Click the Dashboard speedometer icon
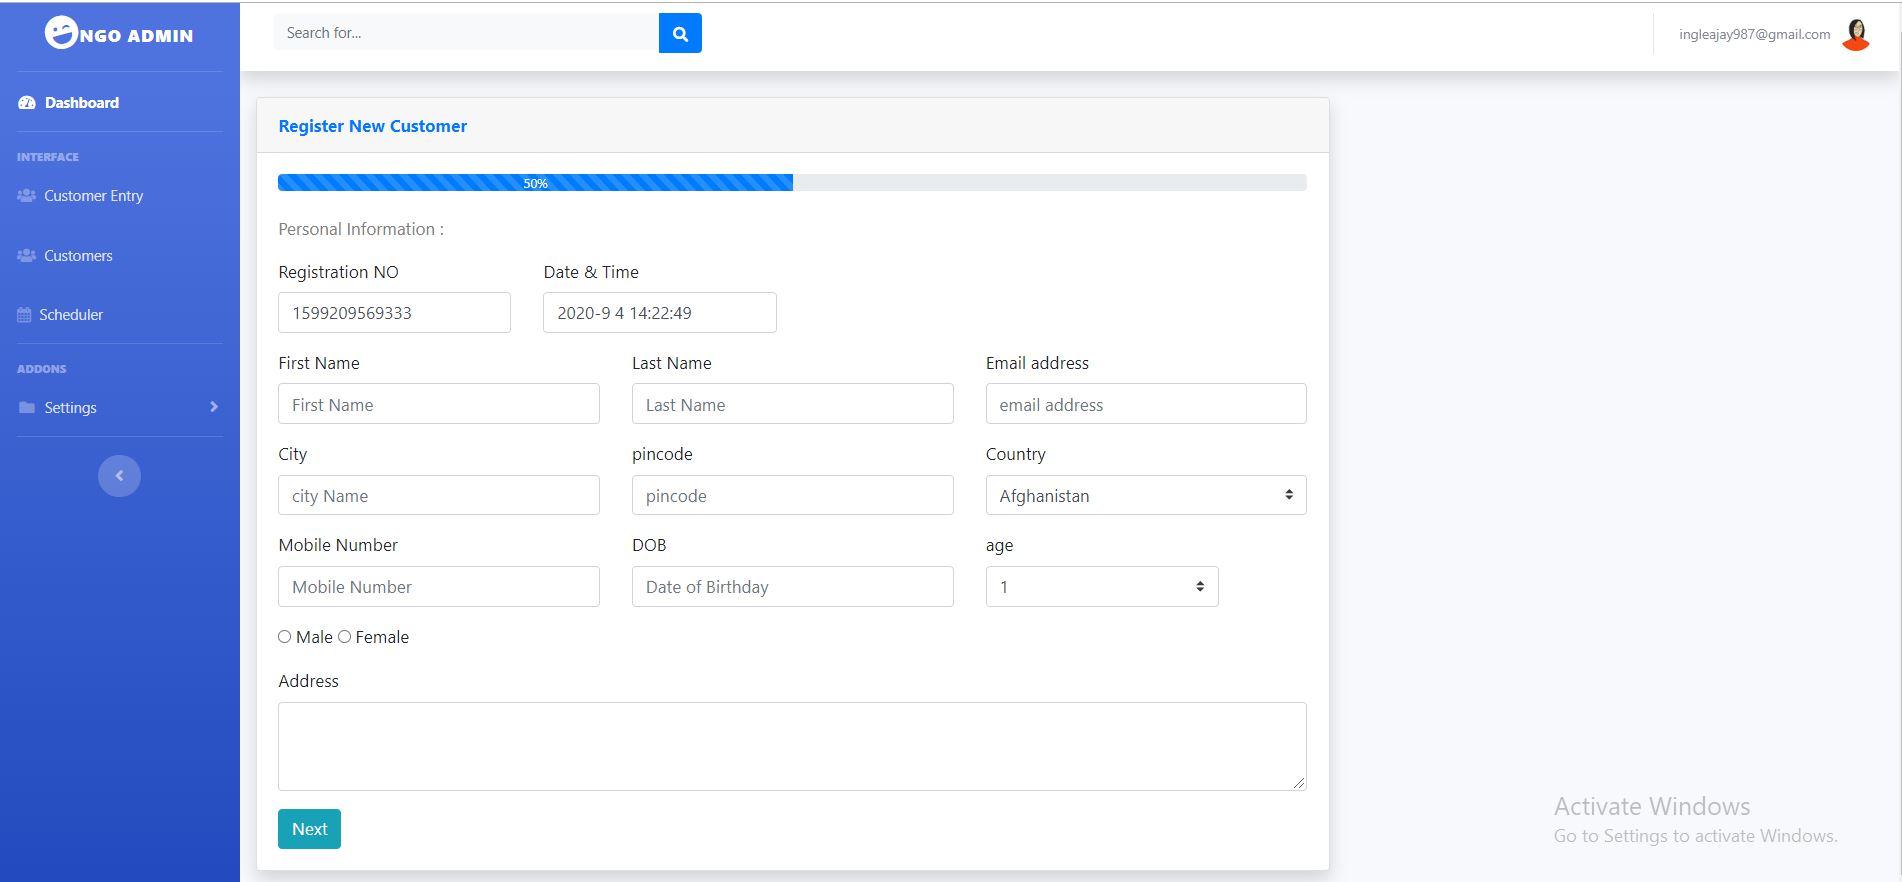1902x882 pixels. point(27,103)
